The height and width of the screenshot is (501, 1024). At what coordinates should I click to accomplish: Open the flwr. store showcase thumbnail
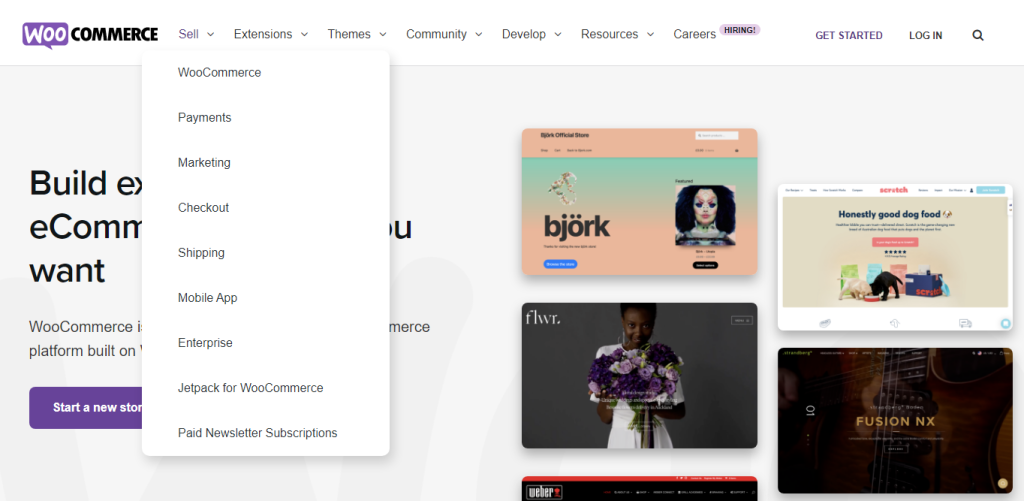click(x=639, y=376)
